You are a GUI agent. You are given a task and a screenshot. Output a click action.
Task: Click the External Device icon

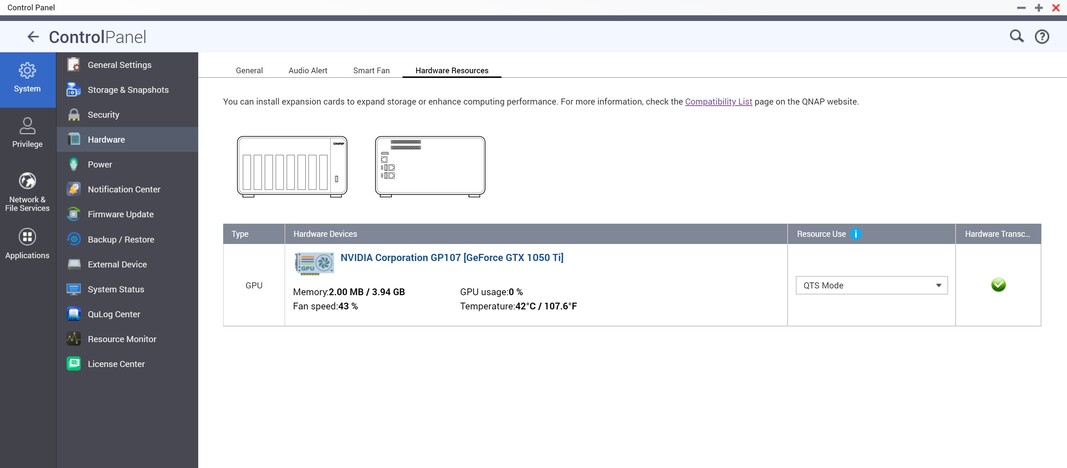(x=74, y=264)
